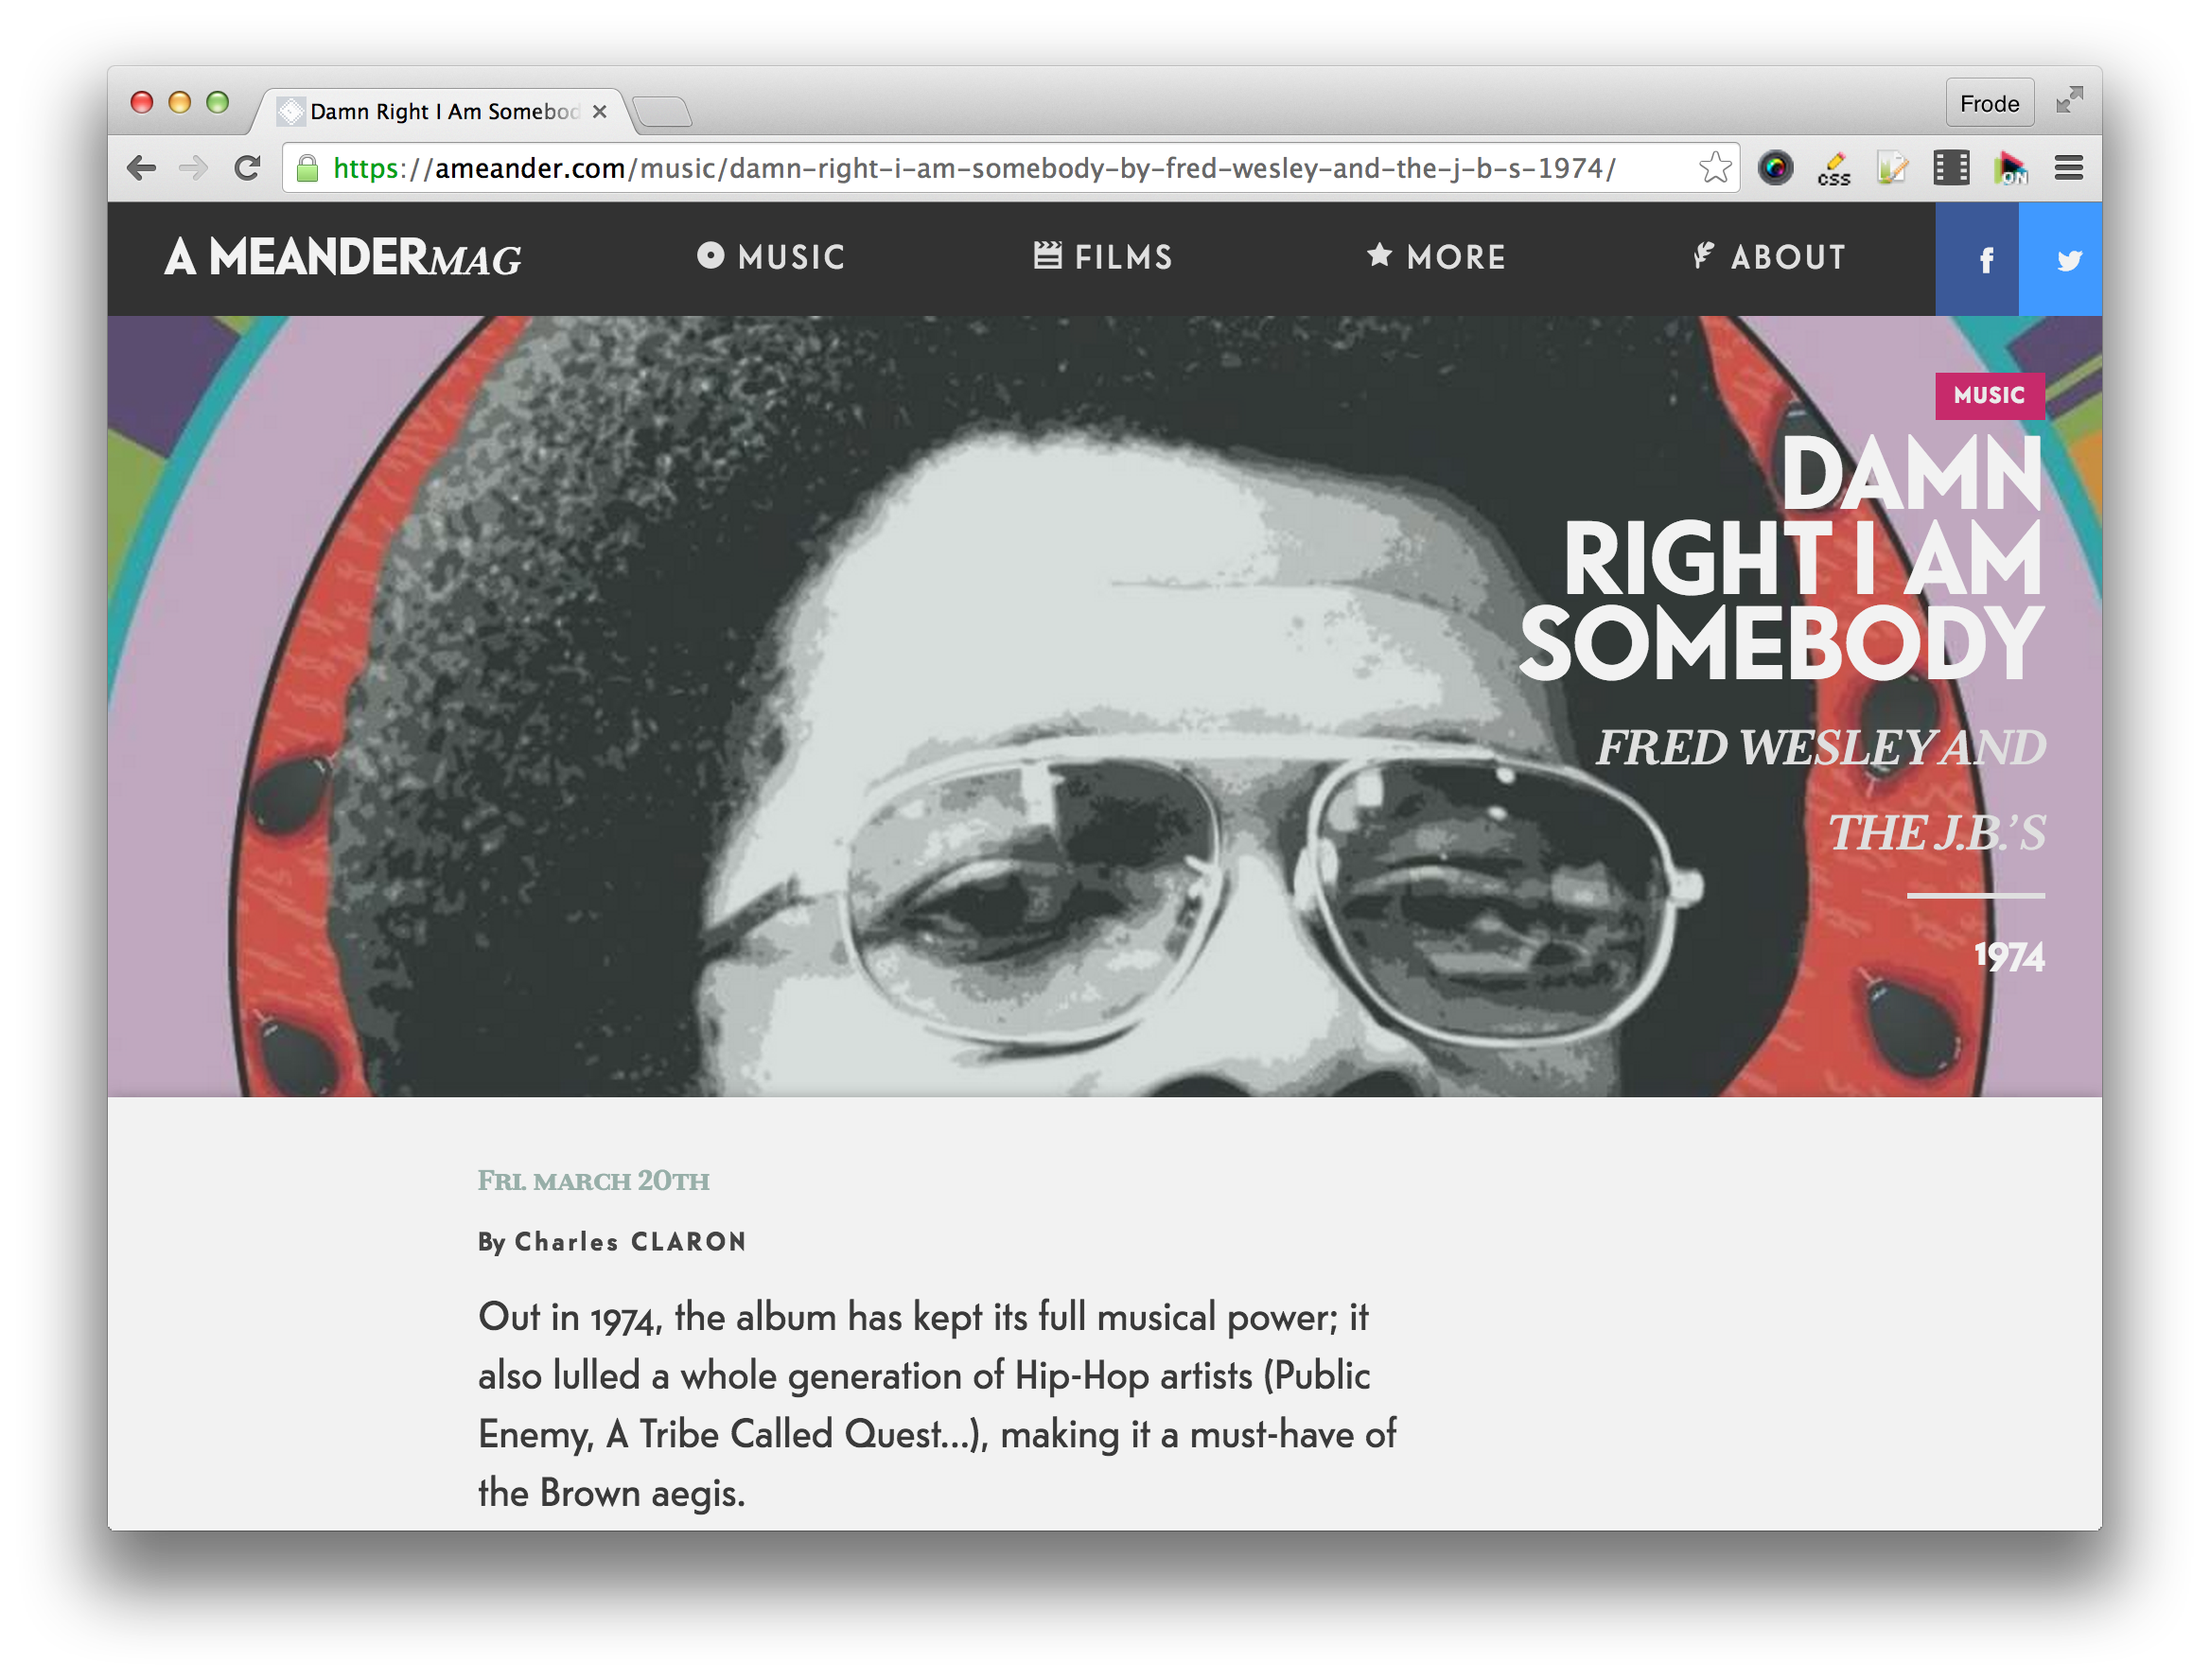Click the article intro paragraph text

937,1404
